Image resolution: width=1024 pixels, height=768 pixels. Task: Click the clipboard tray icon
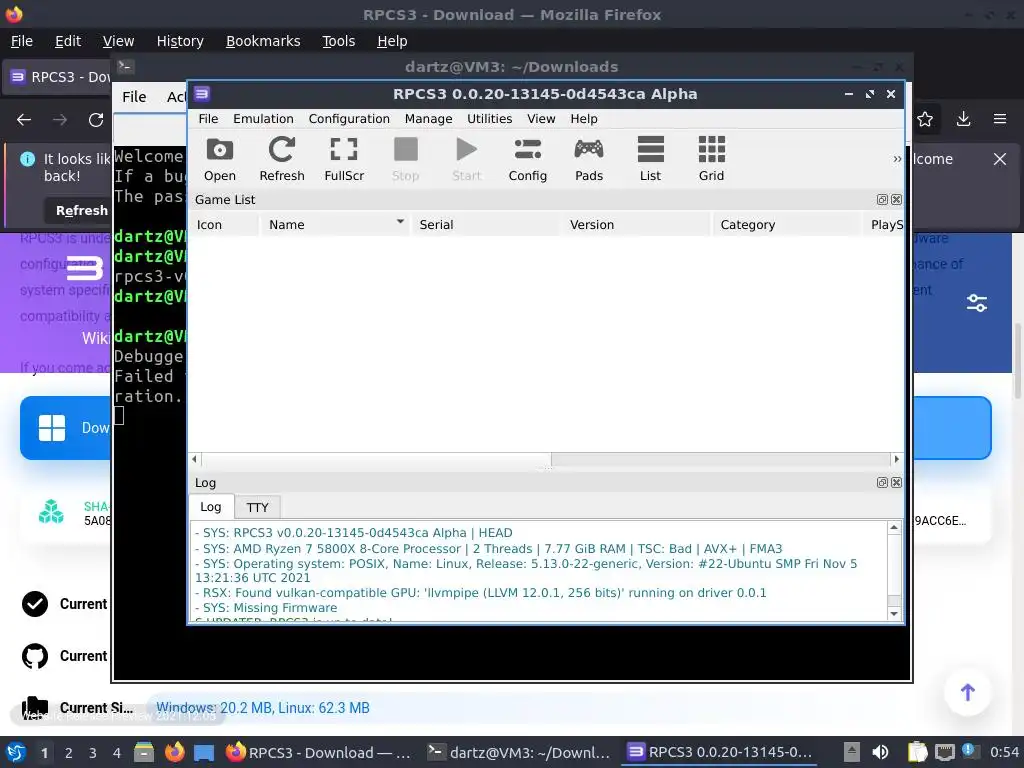click(917, 752)
